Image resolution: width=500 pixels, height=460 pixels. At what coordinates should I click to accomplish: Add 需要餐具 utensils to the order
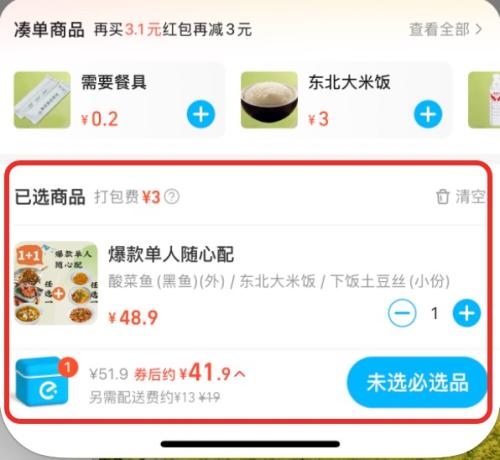201,114
